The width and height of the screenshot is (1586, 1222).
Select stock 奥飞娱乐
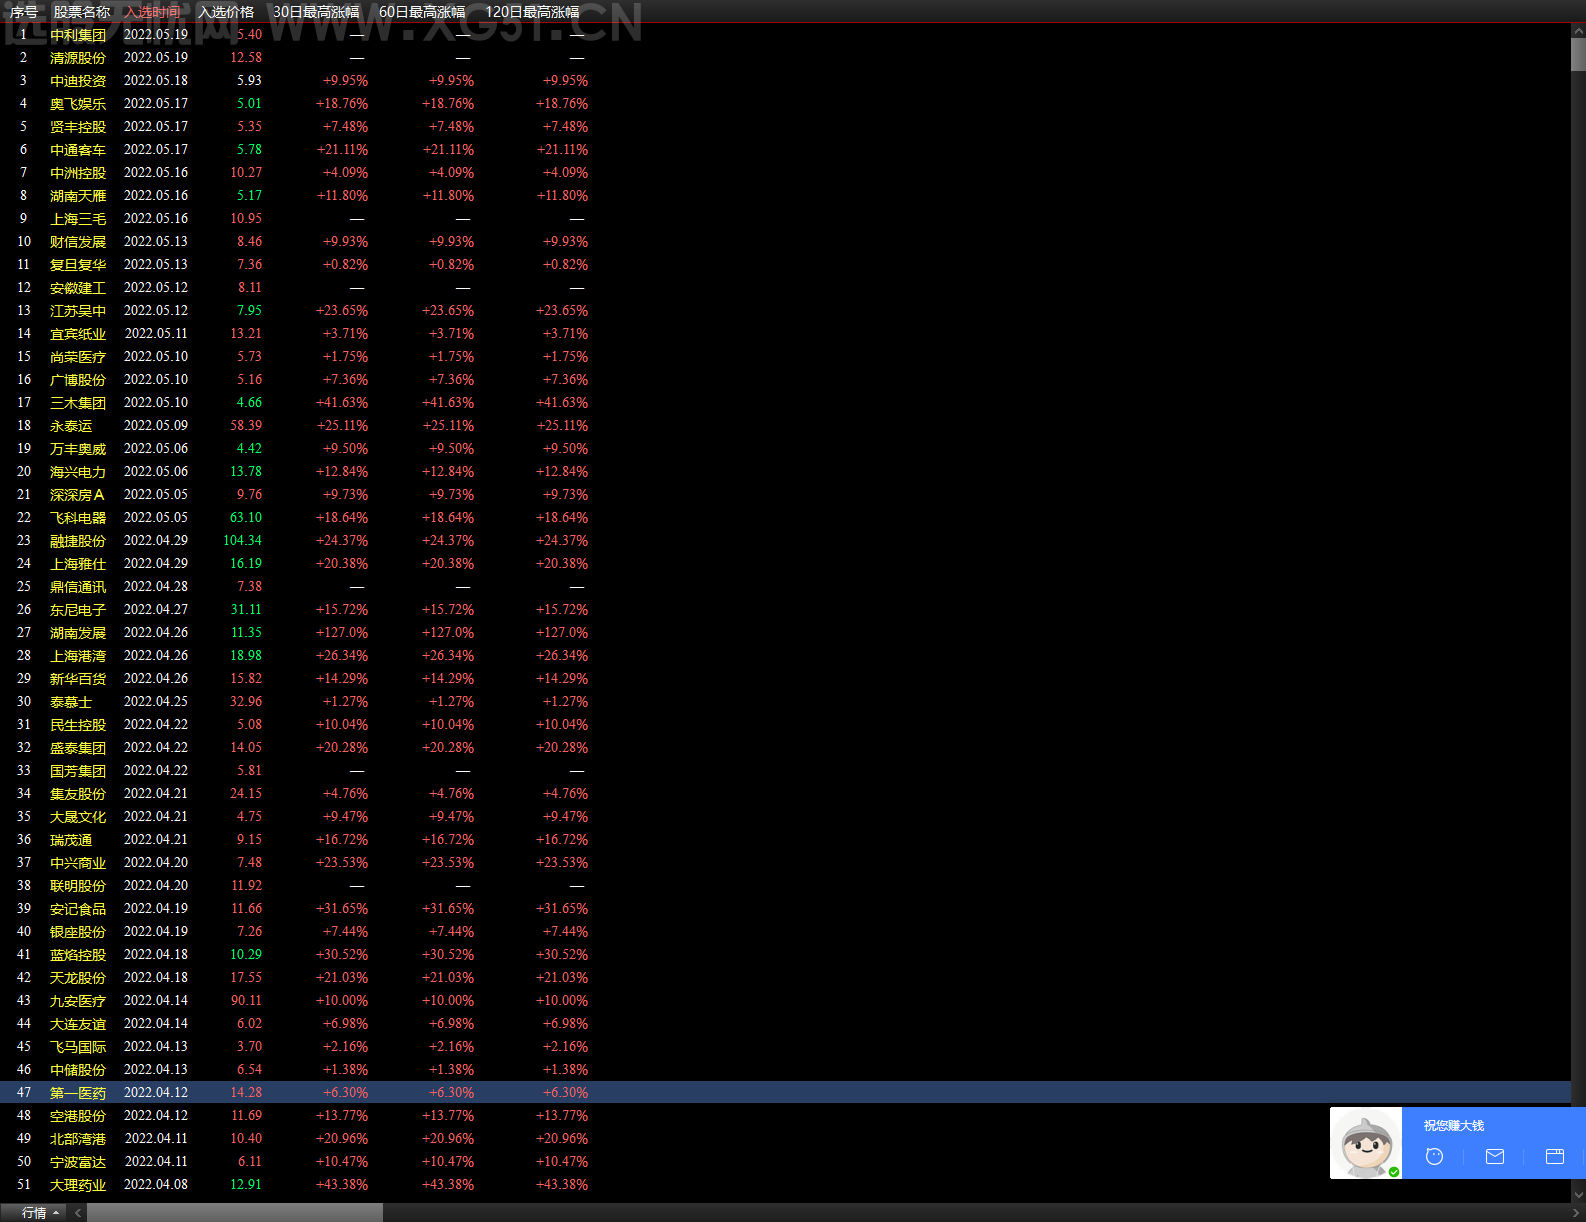[x=78, y=104]
